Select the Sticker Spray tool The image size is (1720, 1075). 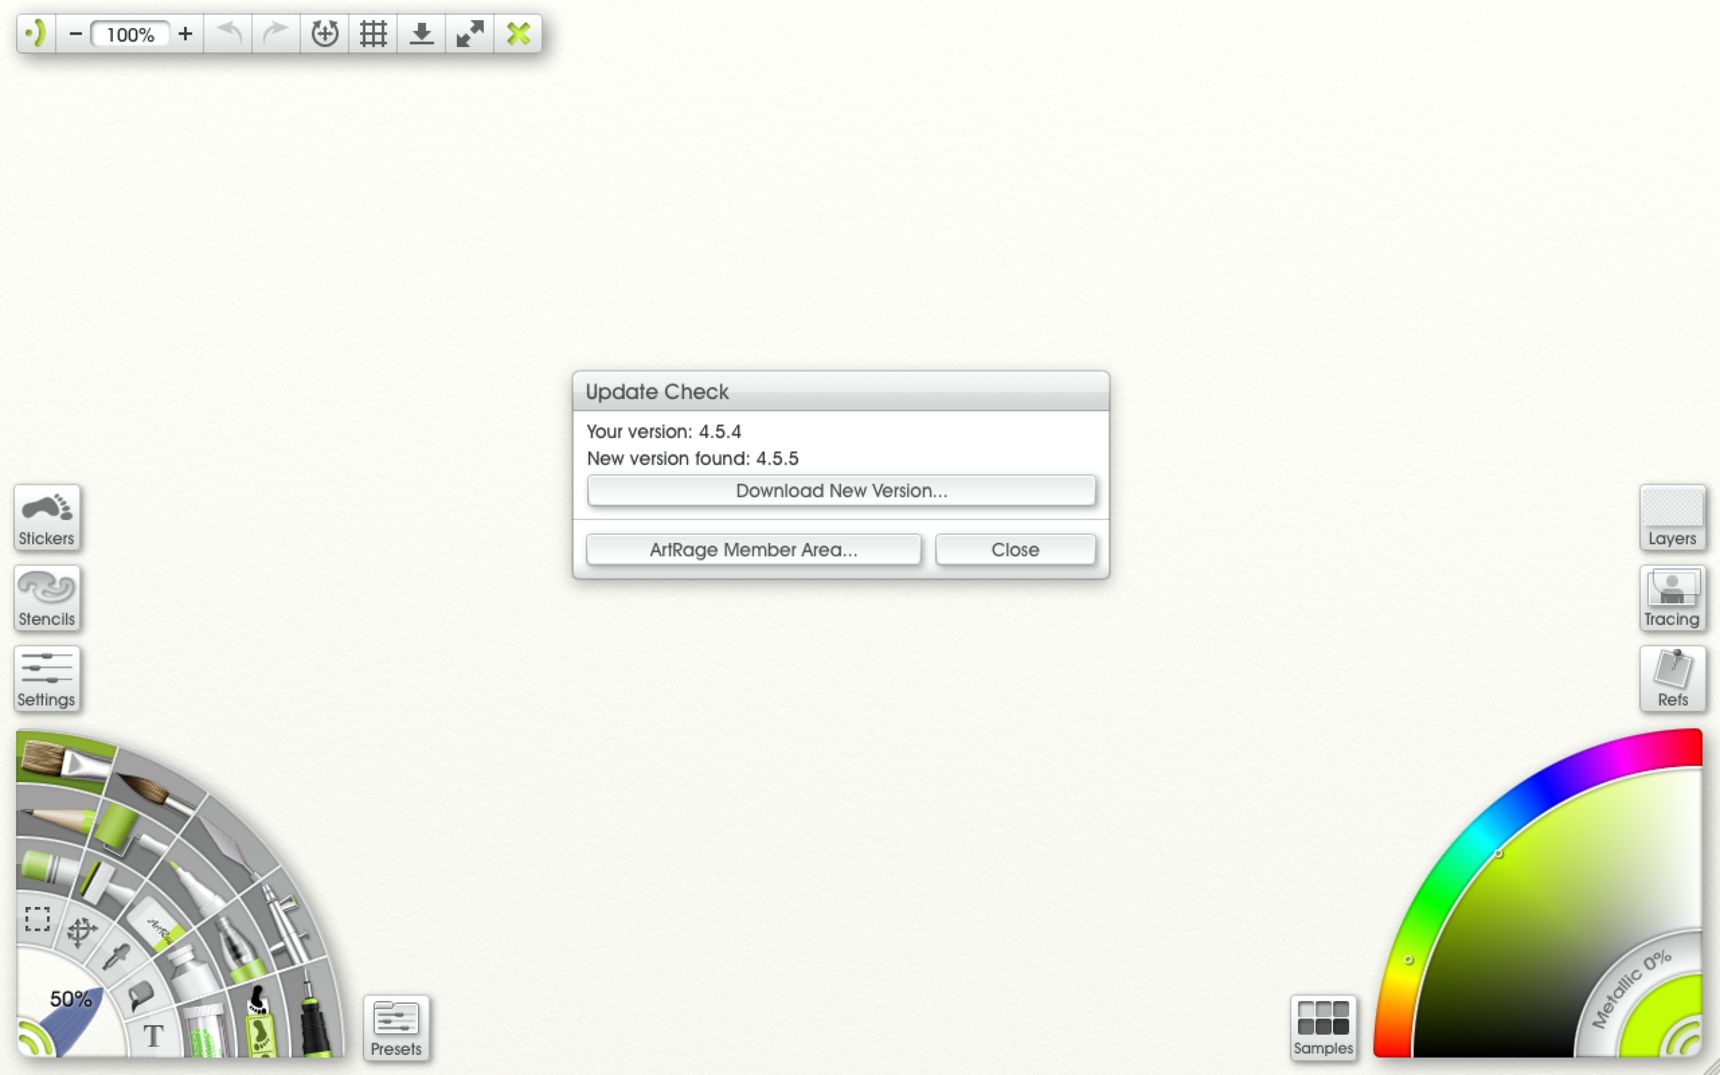pos(260,1020)
